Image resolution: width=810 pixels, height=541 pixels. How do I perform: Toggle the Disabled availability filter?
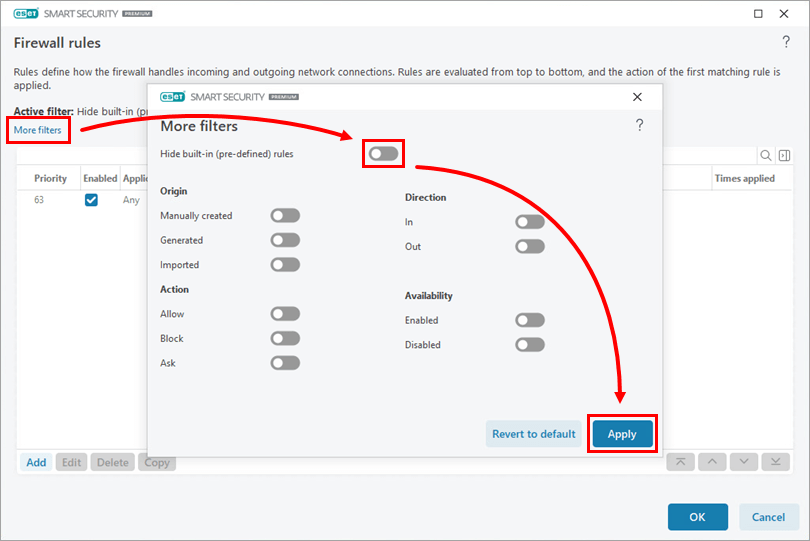coord(530,345)
